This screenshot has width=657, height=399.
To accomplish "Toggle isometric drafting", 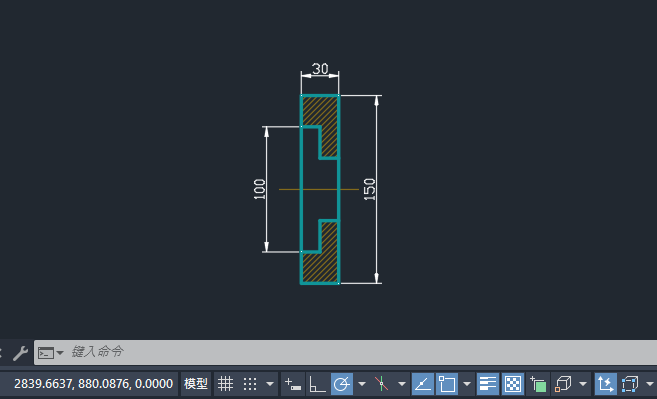I will pyautogui.click(x=381, y=383).
